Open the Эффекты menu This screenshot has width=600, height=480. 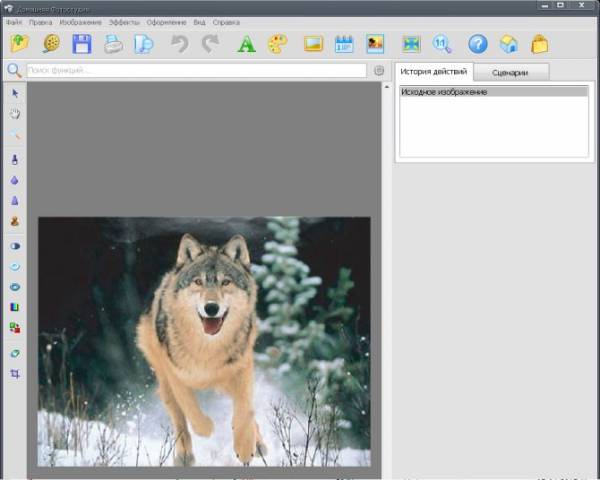[124, 23]
